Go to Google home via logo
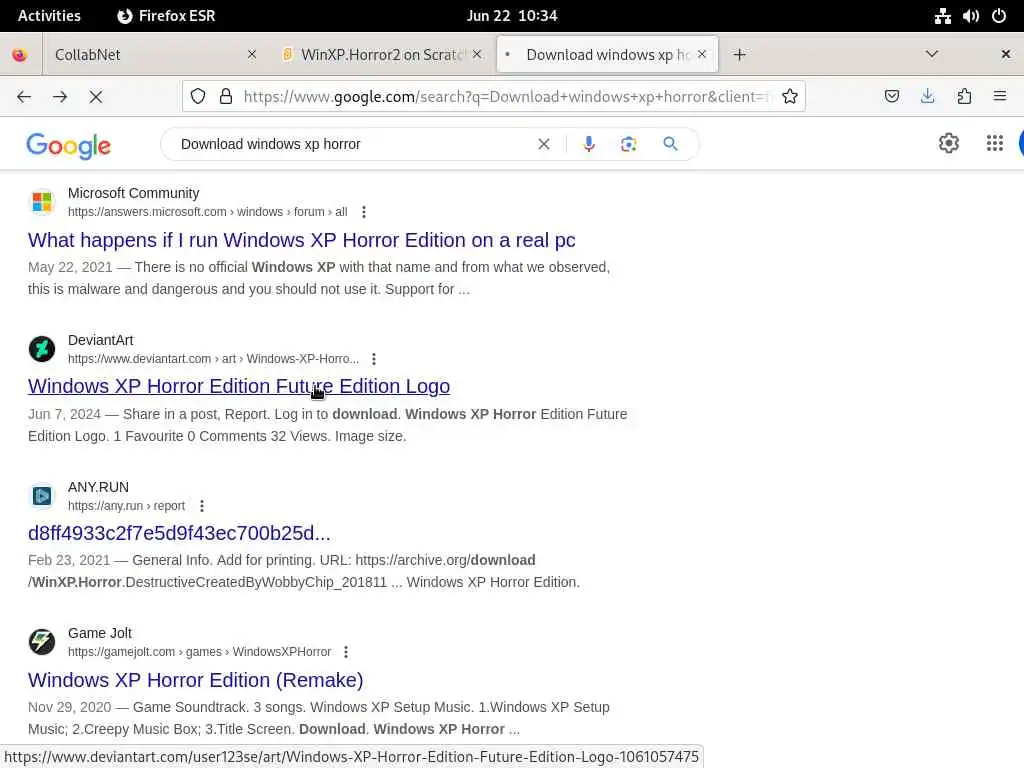Screen dimensions: 1024x768 (x=69, y=146)
